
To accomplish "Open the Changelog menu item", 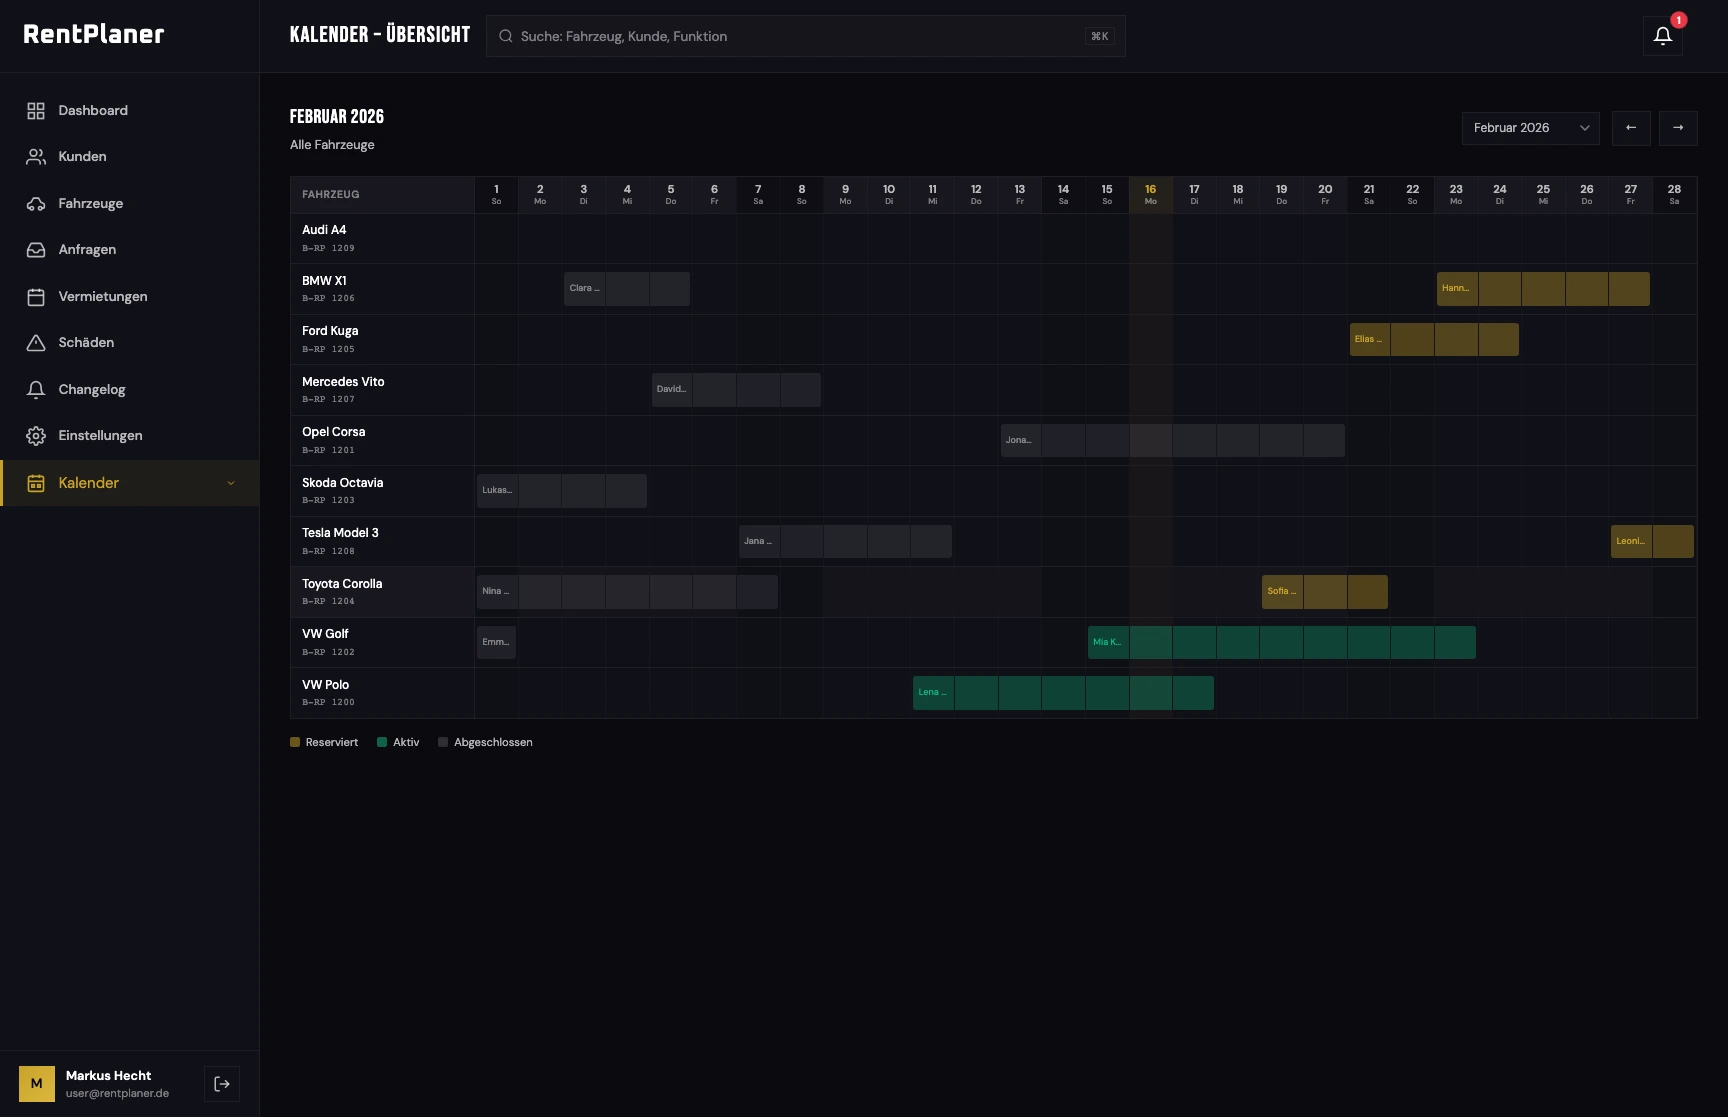I will click(91, 390).
